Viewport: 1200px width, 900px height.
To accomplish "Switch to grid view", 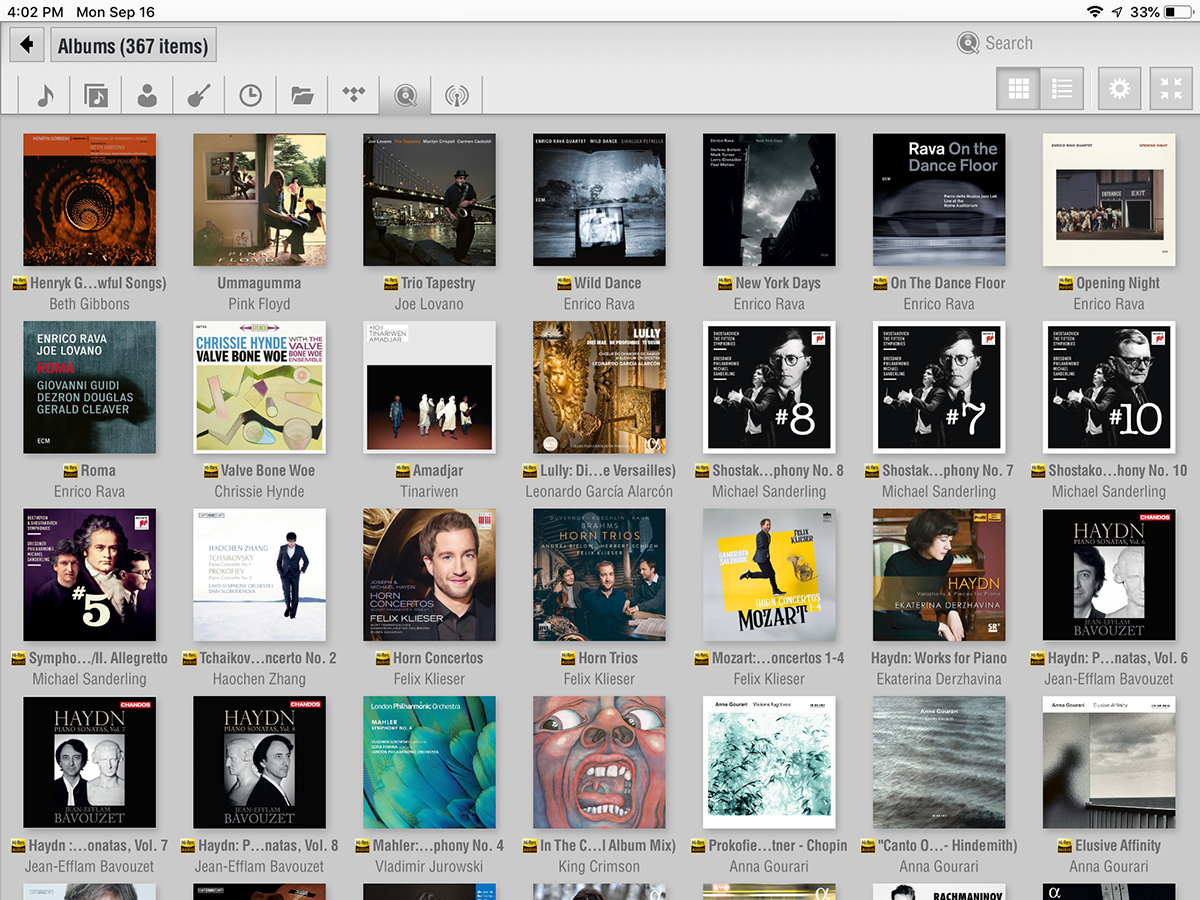I will coord(1018,89).
